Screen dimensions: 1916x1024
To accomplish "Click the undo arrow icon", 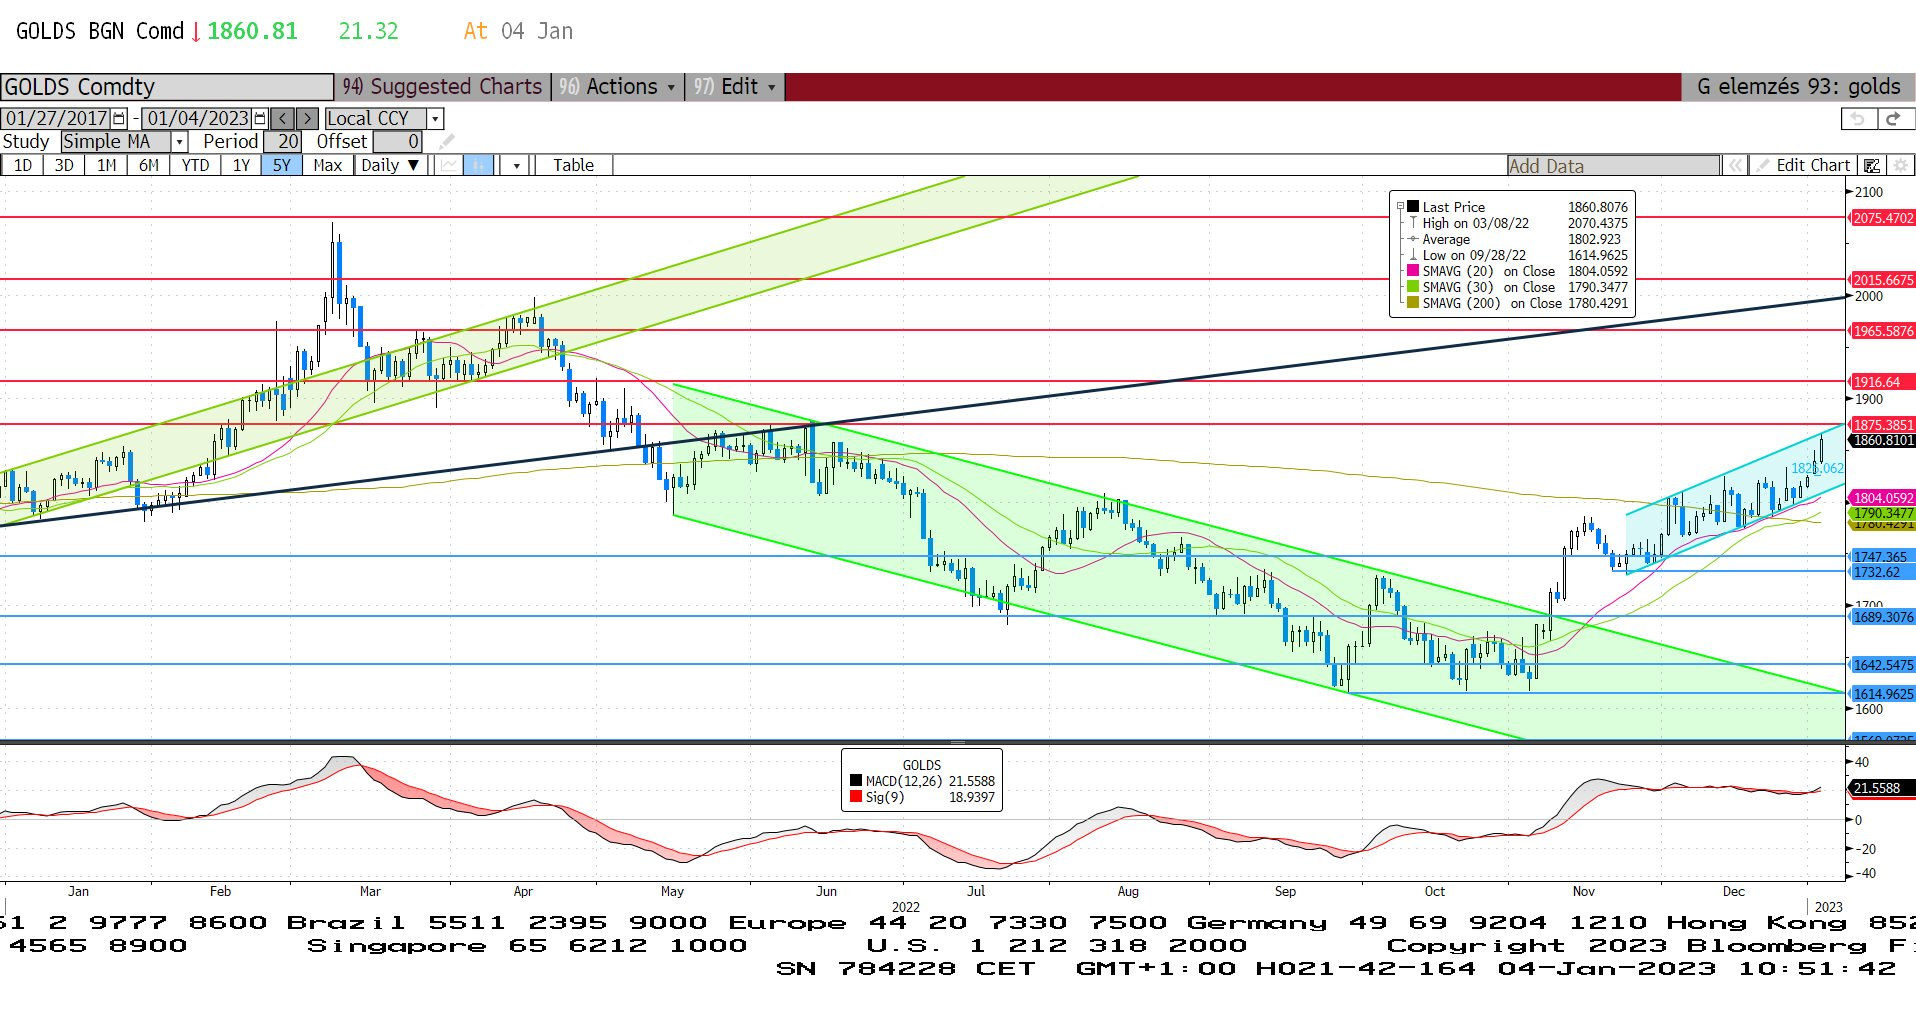I will click(x=1858, y=118).
